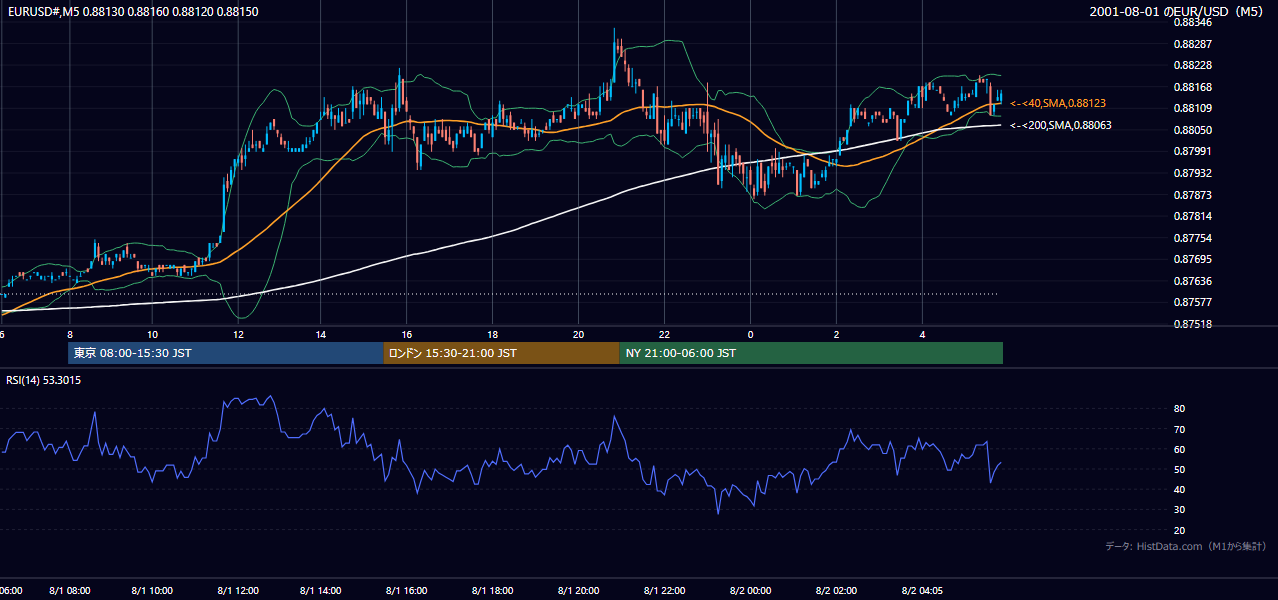Click the 0.87695 price axis label
Viewport: 1278px width, 600px height.
click(x=1192, y=259)
